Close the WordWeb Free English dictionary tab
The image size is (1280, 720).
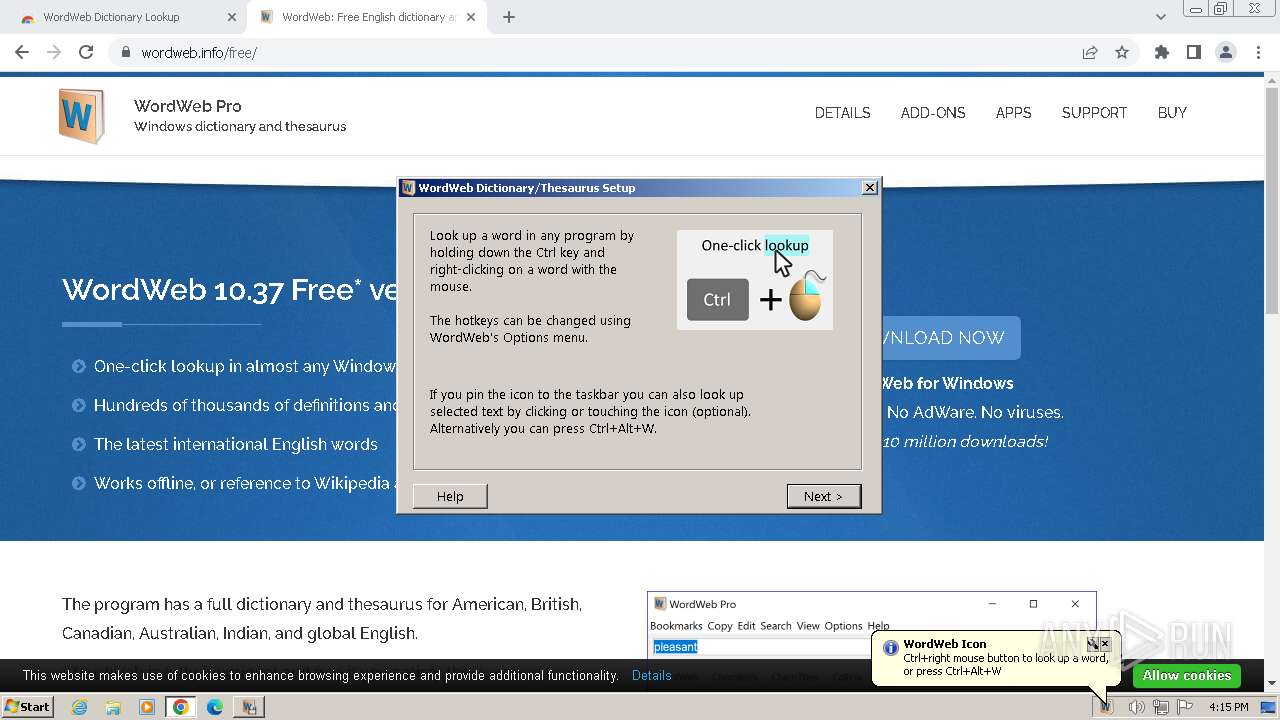[x=471, y=17]
